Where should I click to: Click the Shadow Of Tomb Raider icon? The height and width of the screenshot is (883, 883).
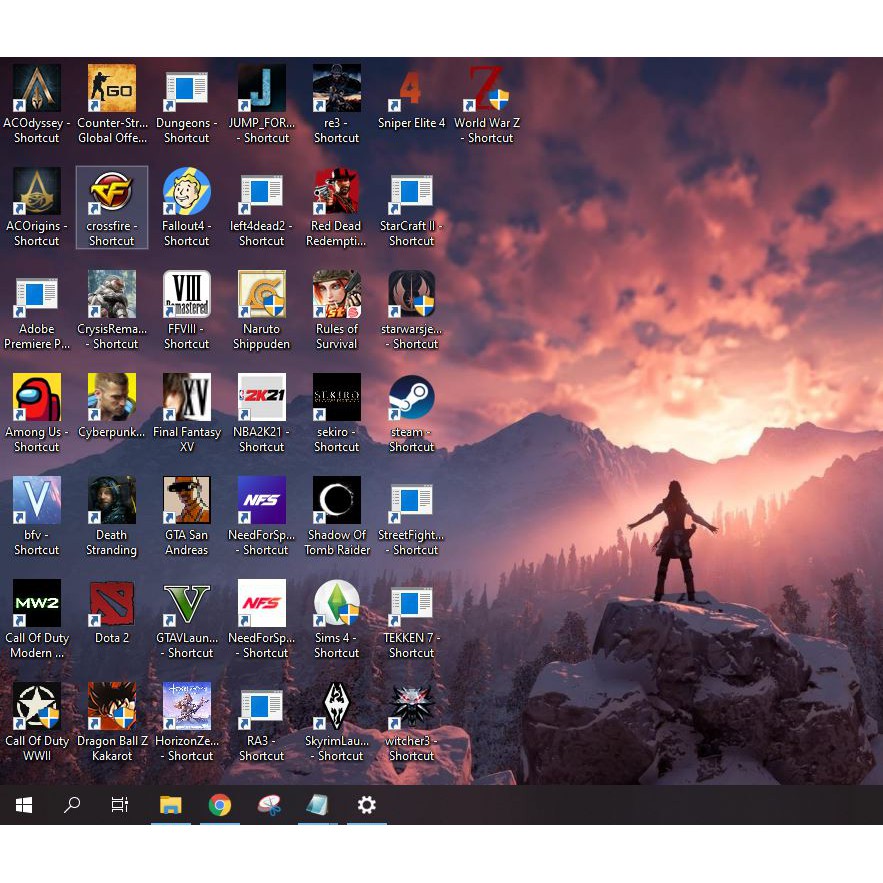[x=336, y=501]
